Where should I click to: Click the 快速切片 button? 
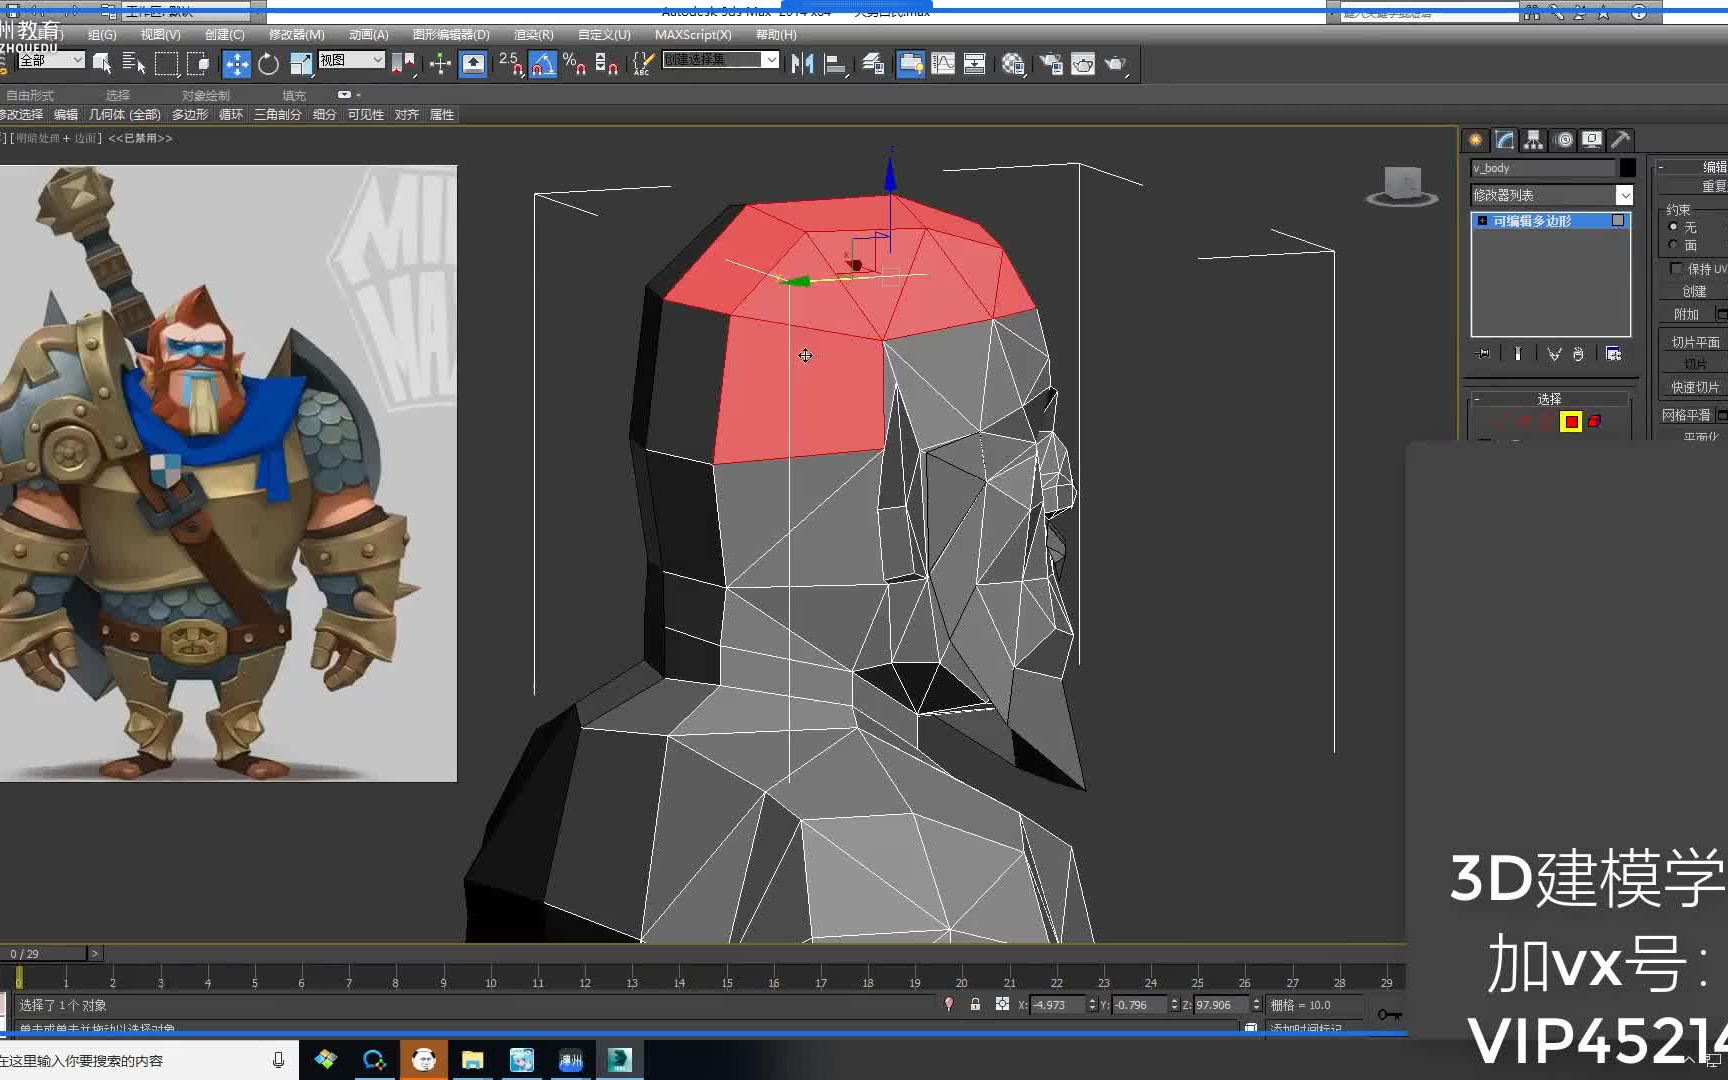1693,387
